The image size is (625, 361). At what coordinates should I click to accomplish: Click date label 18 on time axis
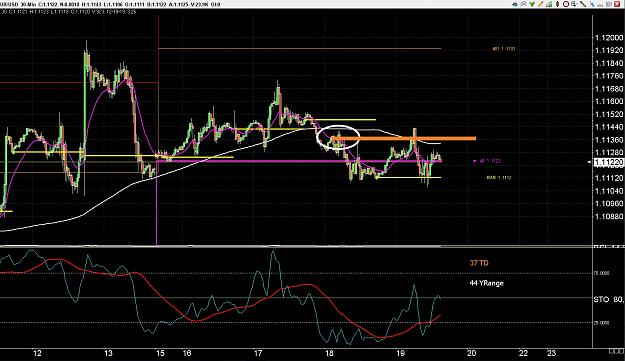pyautogui.click(x=329, y=353)
